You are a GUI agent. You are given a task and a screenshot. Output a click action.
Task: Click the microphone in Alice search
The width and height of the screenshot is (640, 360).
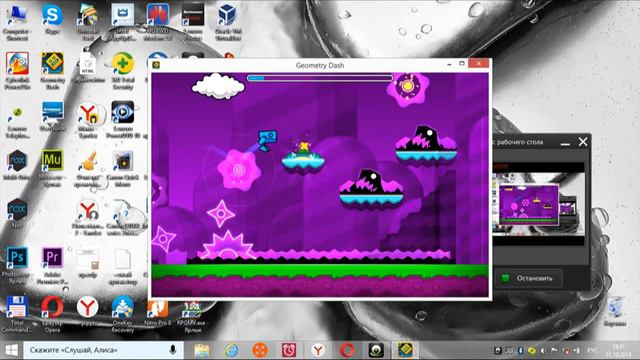click(173, 350)
